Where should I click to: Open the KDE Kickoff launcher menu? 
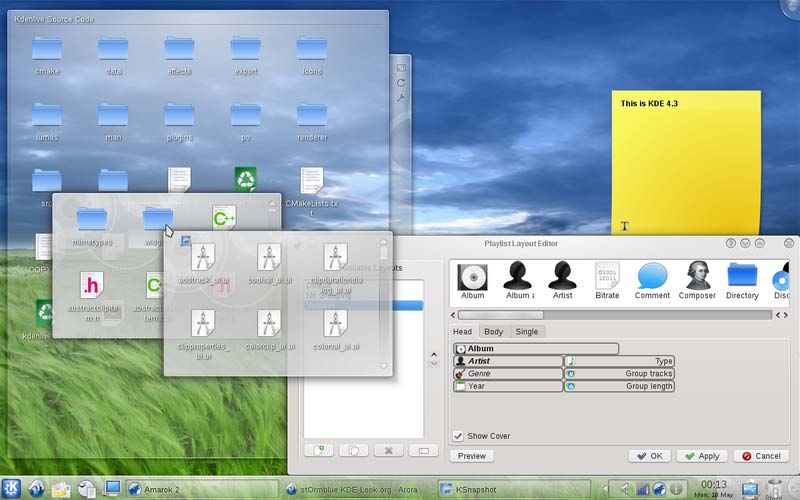click(x=11, y=488)
